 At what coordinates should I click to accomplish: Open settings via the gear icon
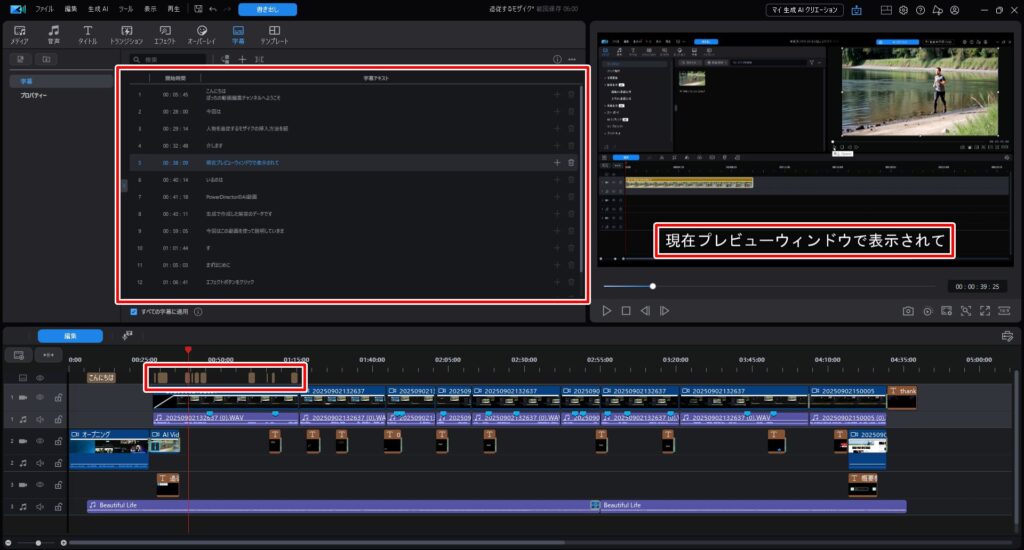tap(903, 9)
